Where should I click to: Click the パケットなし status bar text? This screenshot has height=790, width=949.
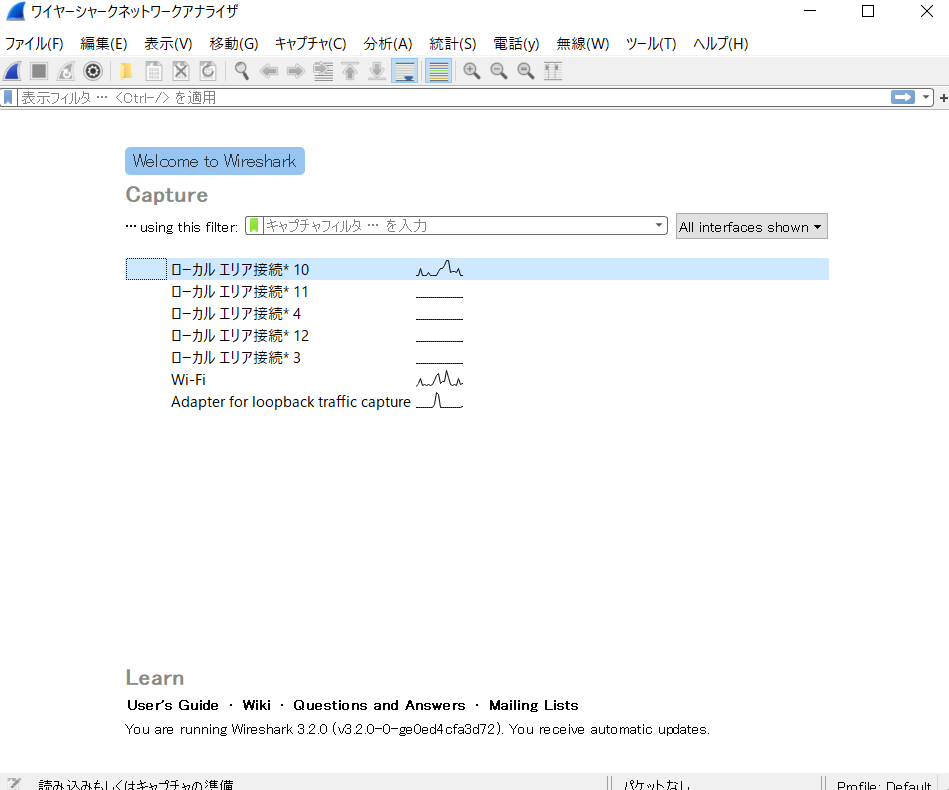pyautogui.click(x=657, y=785)
